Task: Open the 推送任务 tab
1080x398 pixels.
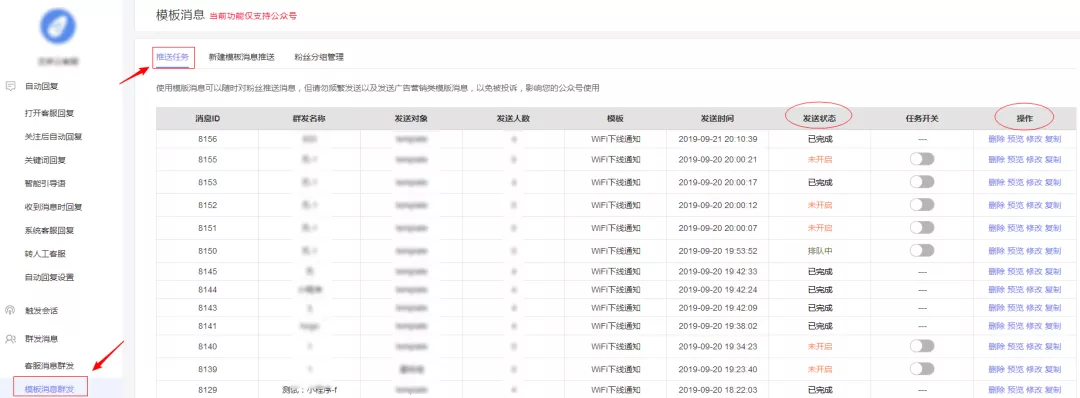Action: tap(173, 57)
